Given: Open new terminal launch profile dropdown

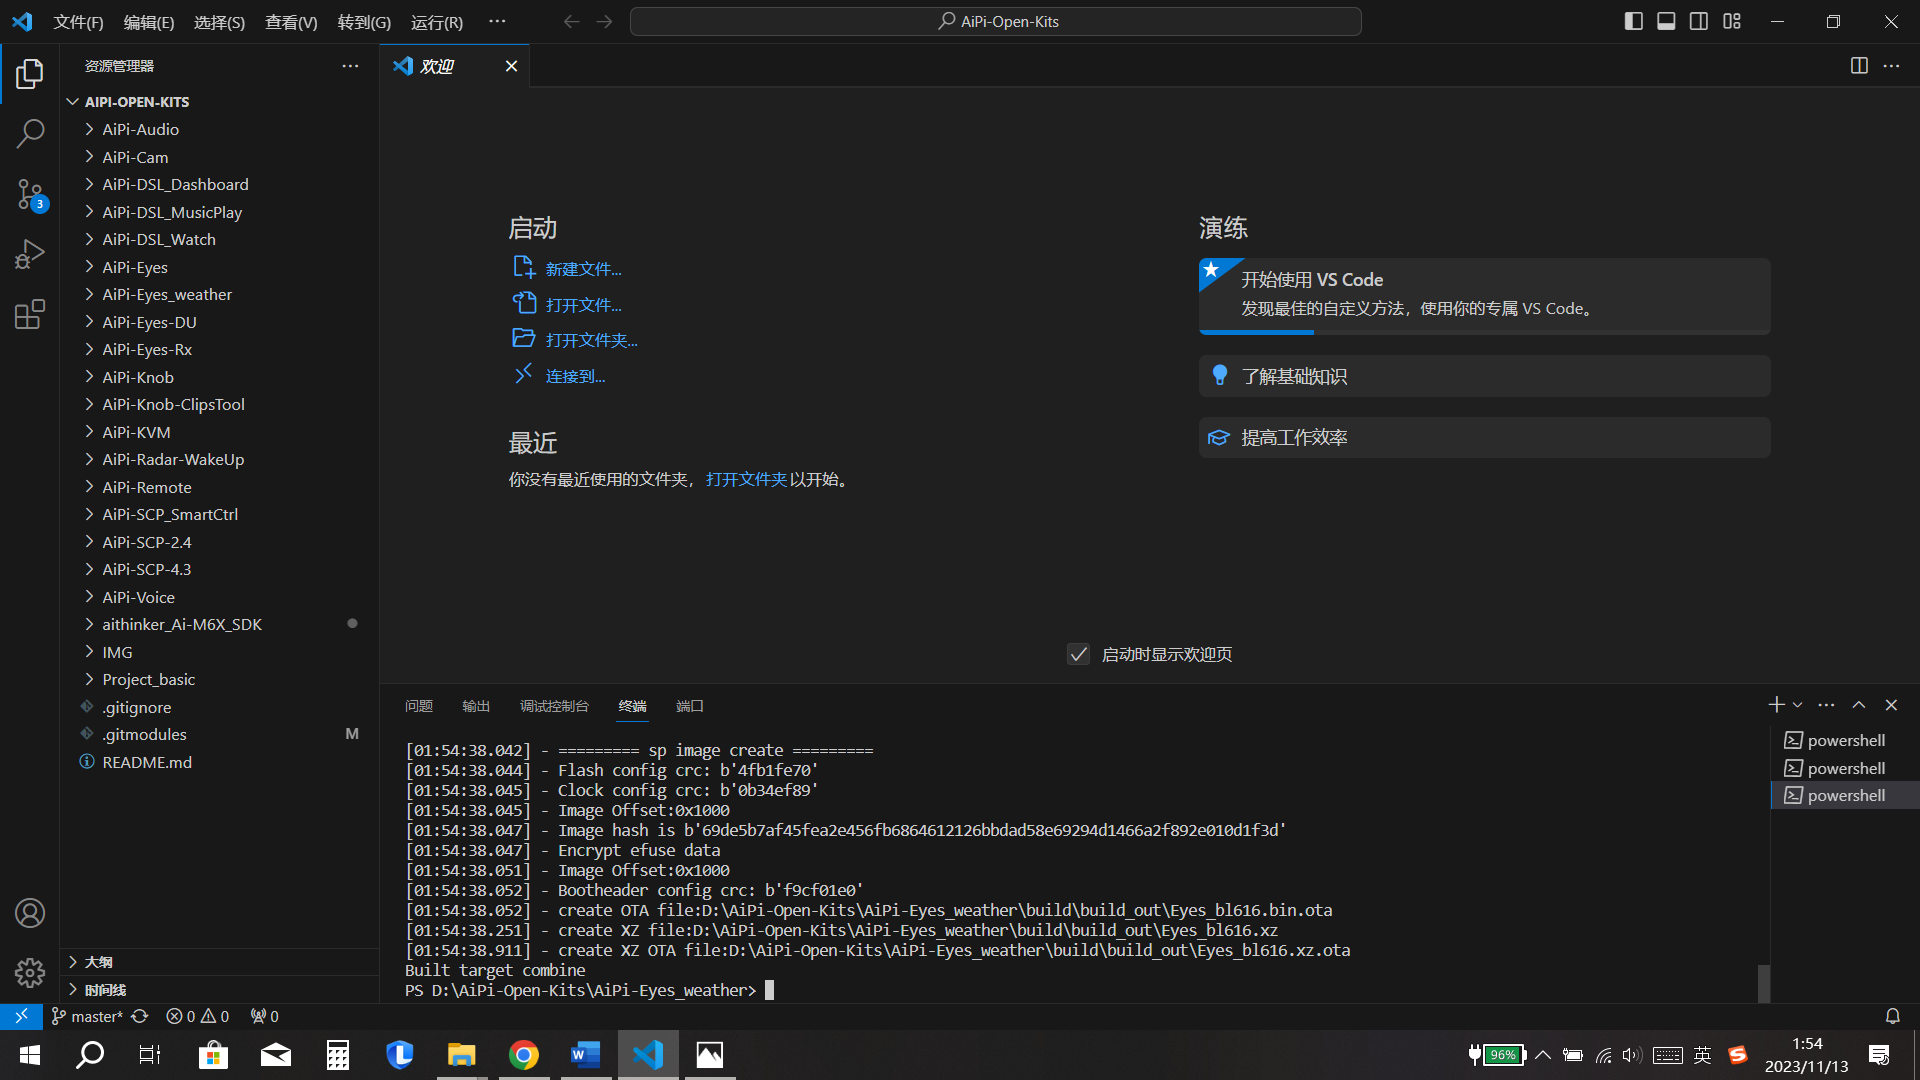Looking at the screenshot, I should click(x=1797, y=705).
